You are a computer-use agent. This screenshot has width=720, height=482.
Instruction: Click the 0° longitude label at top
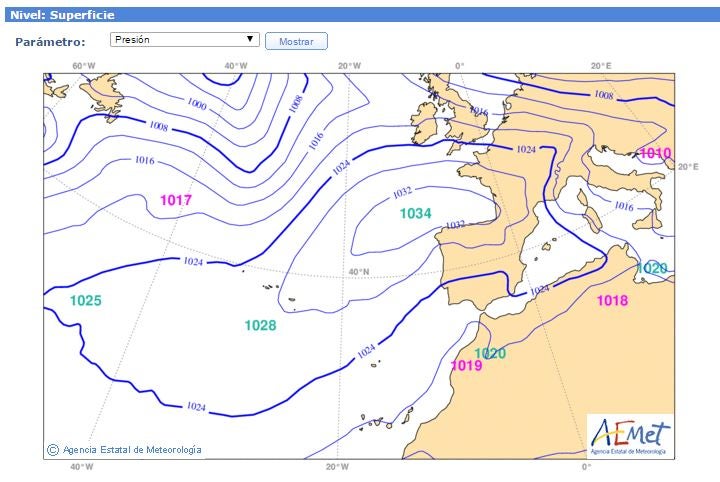tap(460, 66)
